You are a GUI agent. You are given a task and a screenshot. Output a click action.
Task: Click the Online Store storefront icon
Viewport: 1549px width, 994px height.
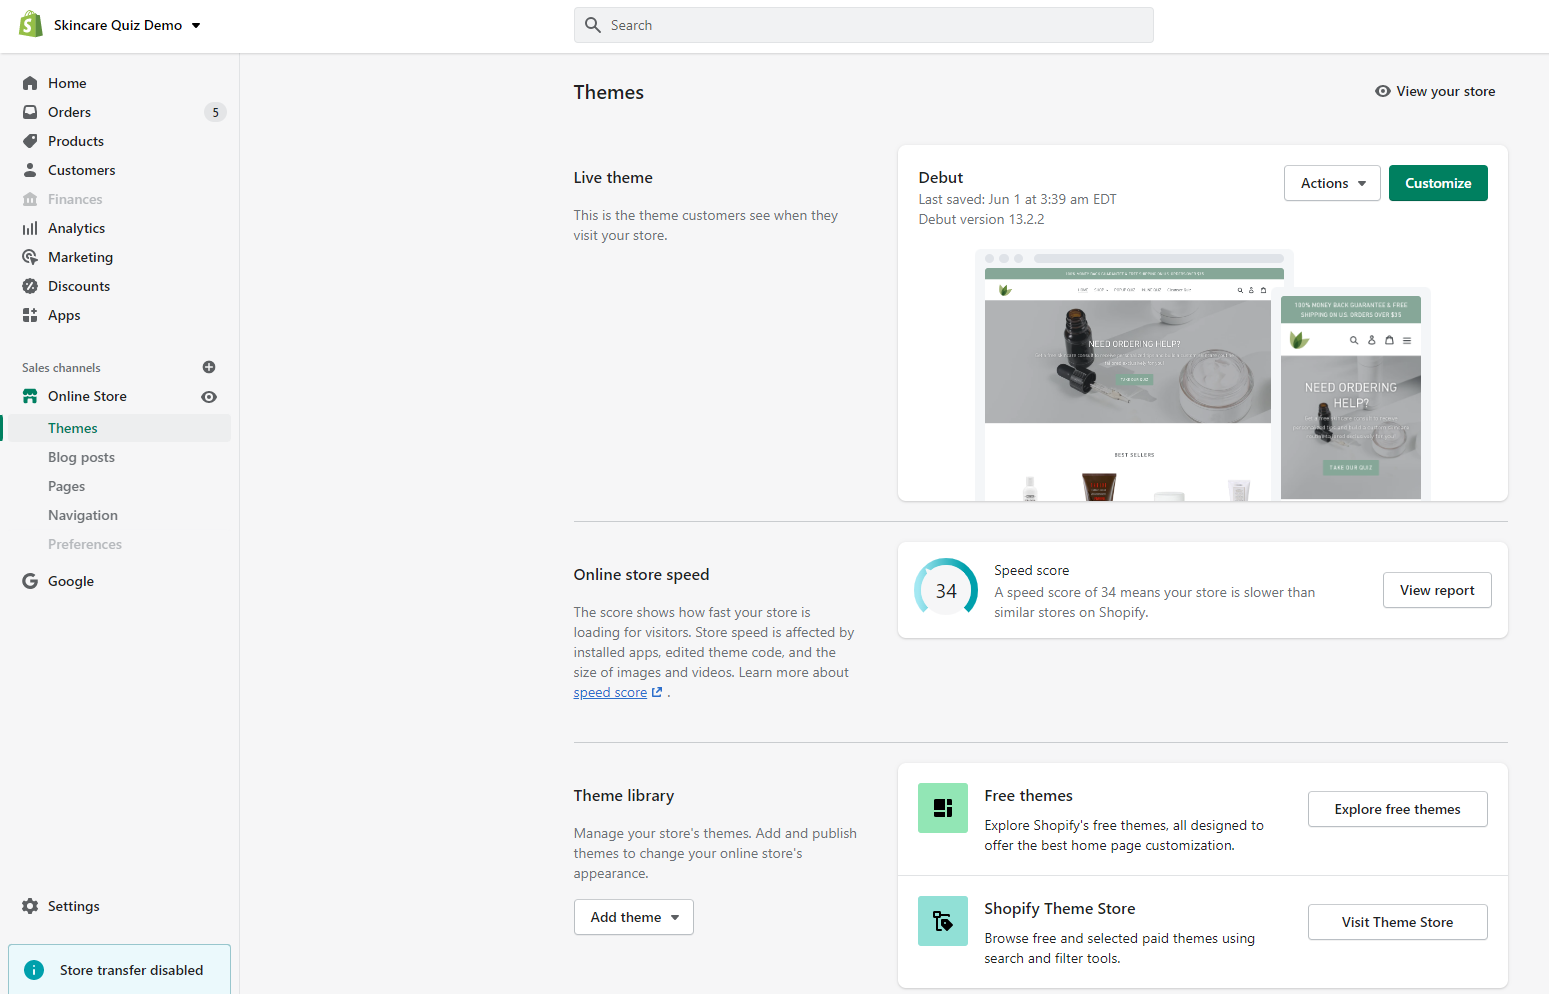[30, 396]
